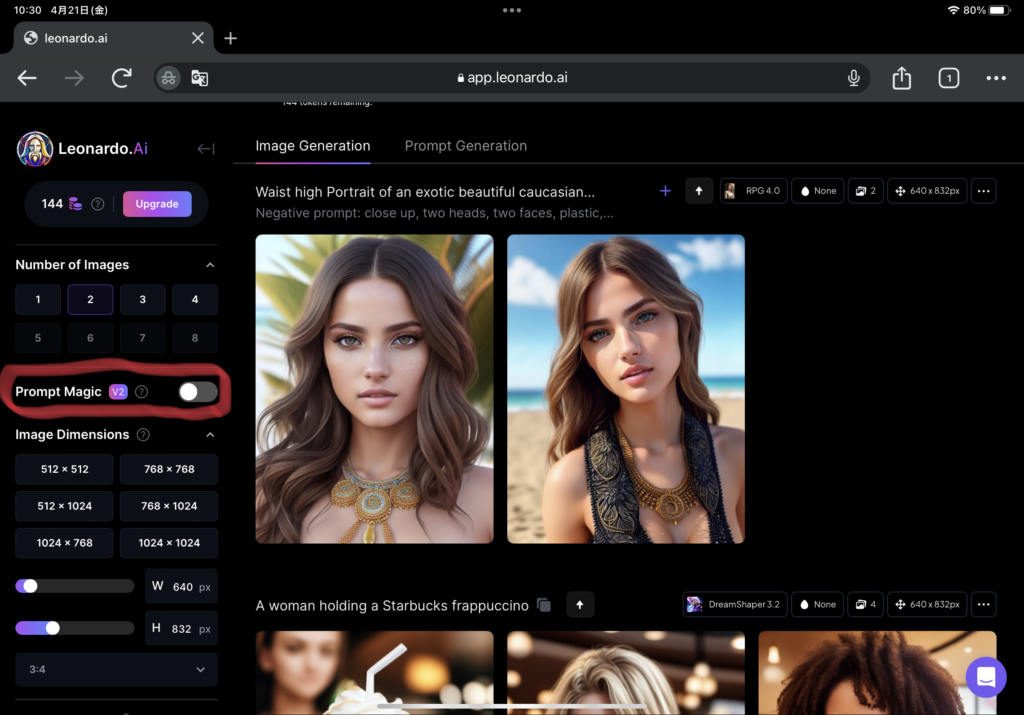The width and height of the screenshot is (1024, 715).
Task: Copy the Starbucks frappuccino prompt
Action: click(x=544, y=605)
